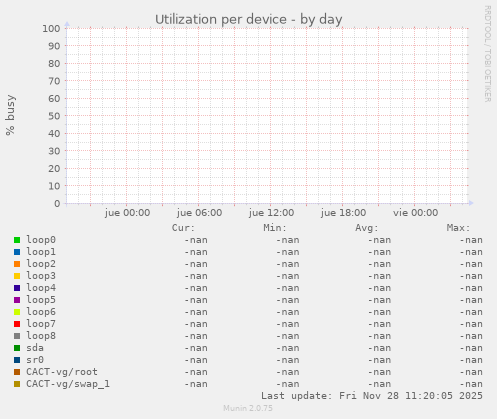Click CACT-vg/swap_1's Max -nan value

click(x=471, y=384)
